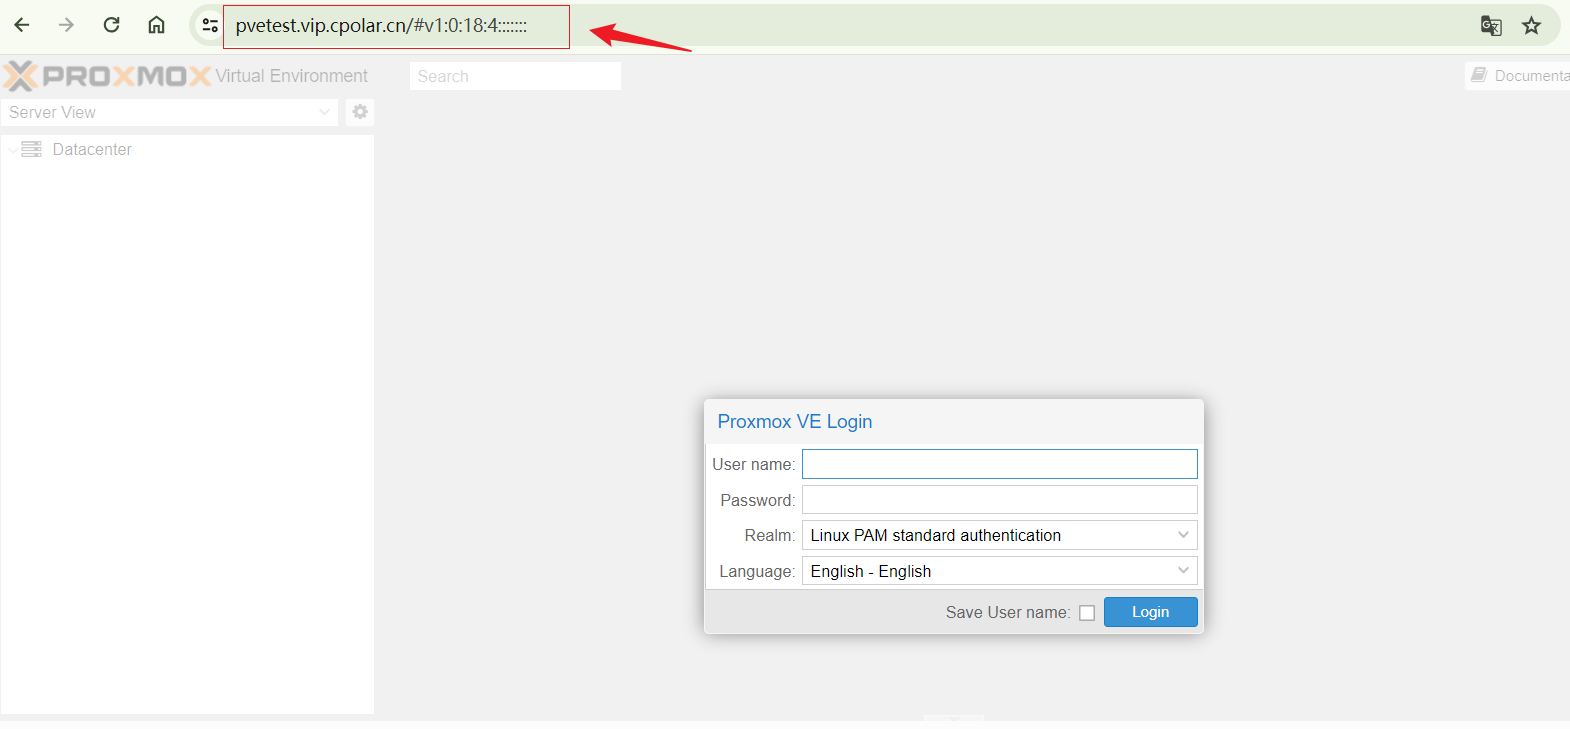The image size is (1570, 729).
Task: Toggle the Save User name checkbox
Action: [x=1087, y=613]
